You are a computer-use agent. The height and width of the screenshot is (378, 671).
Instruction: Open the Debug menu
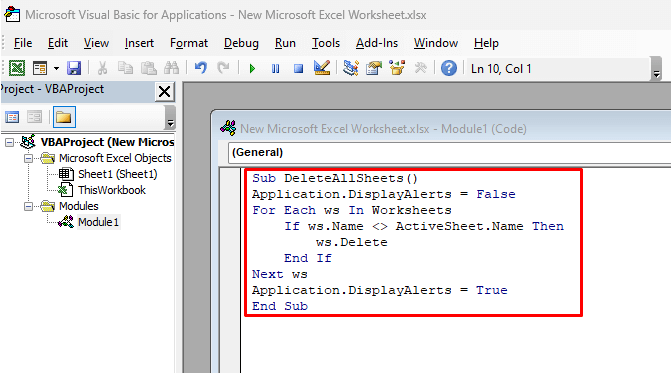point(241,43)
